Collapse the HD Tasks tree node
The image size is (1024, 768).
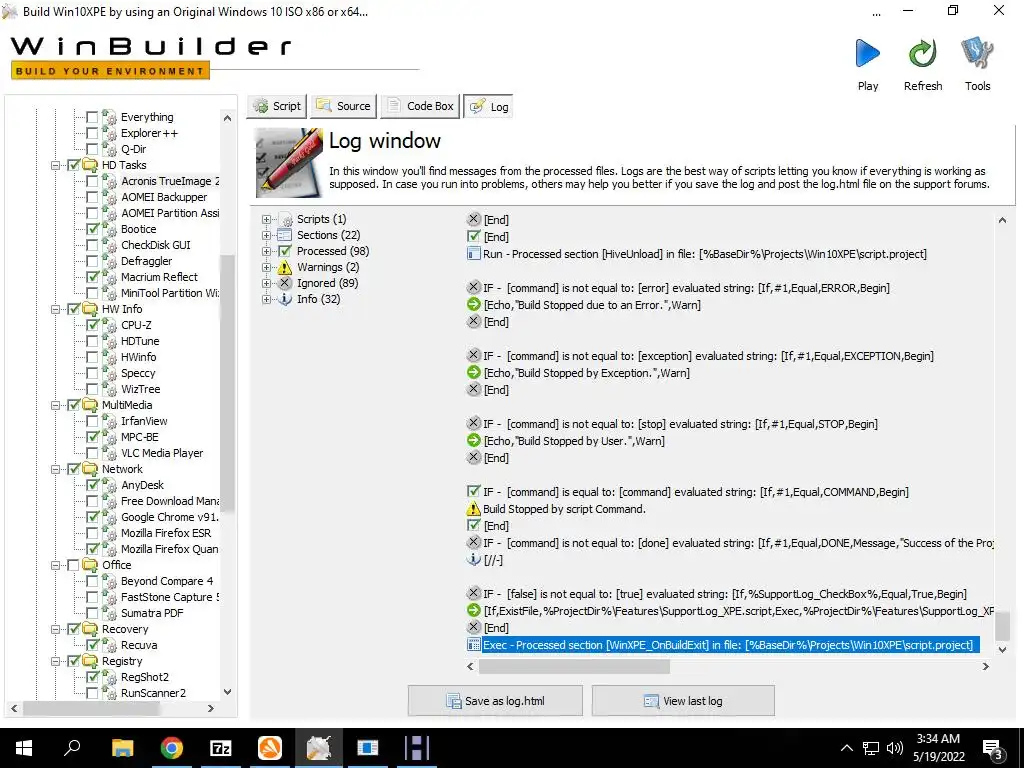pyautogui.click(x=56, y=165)
